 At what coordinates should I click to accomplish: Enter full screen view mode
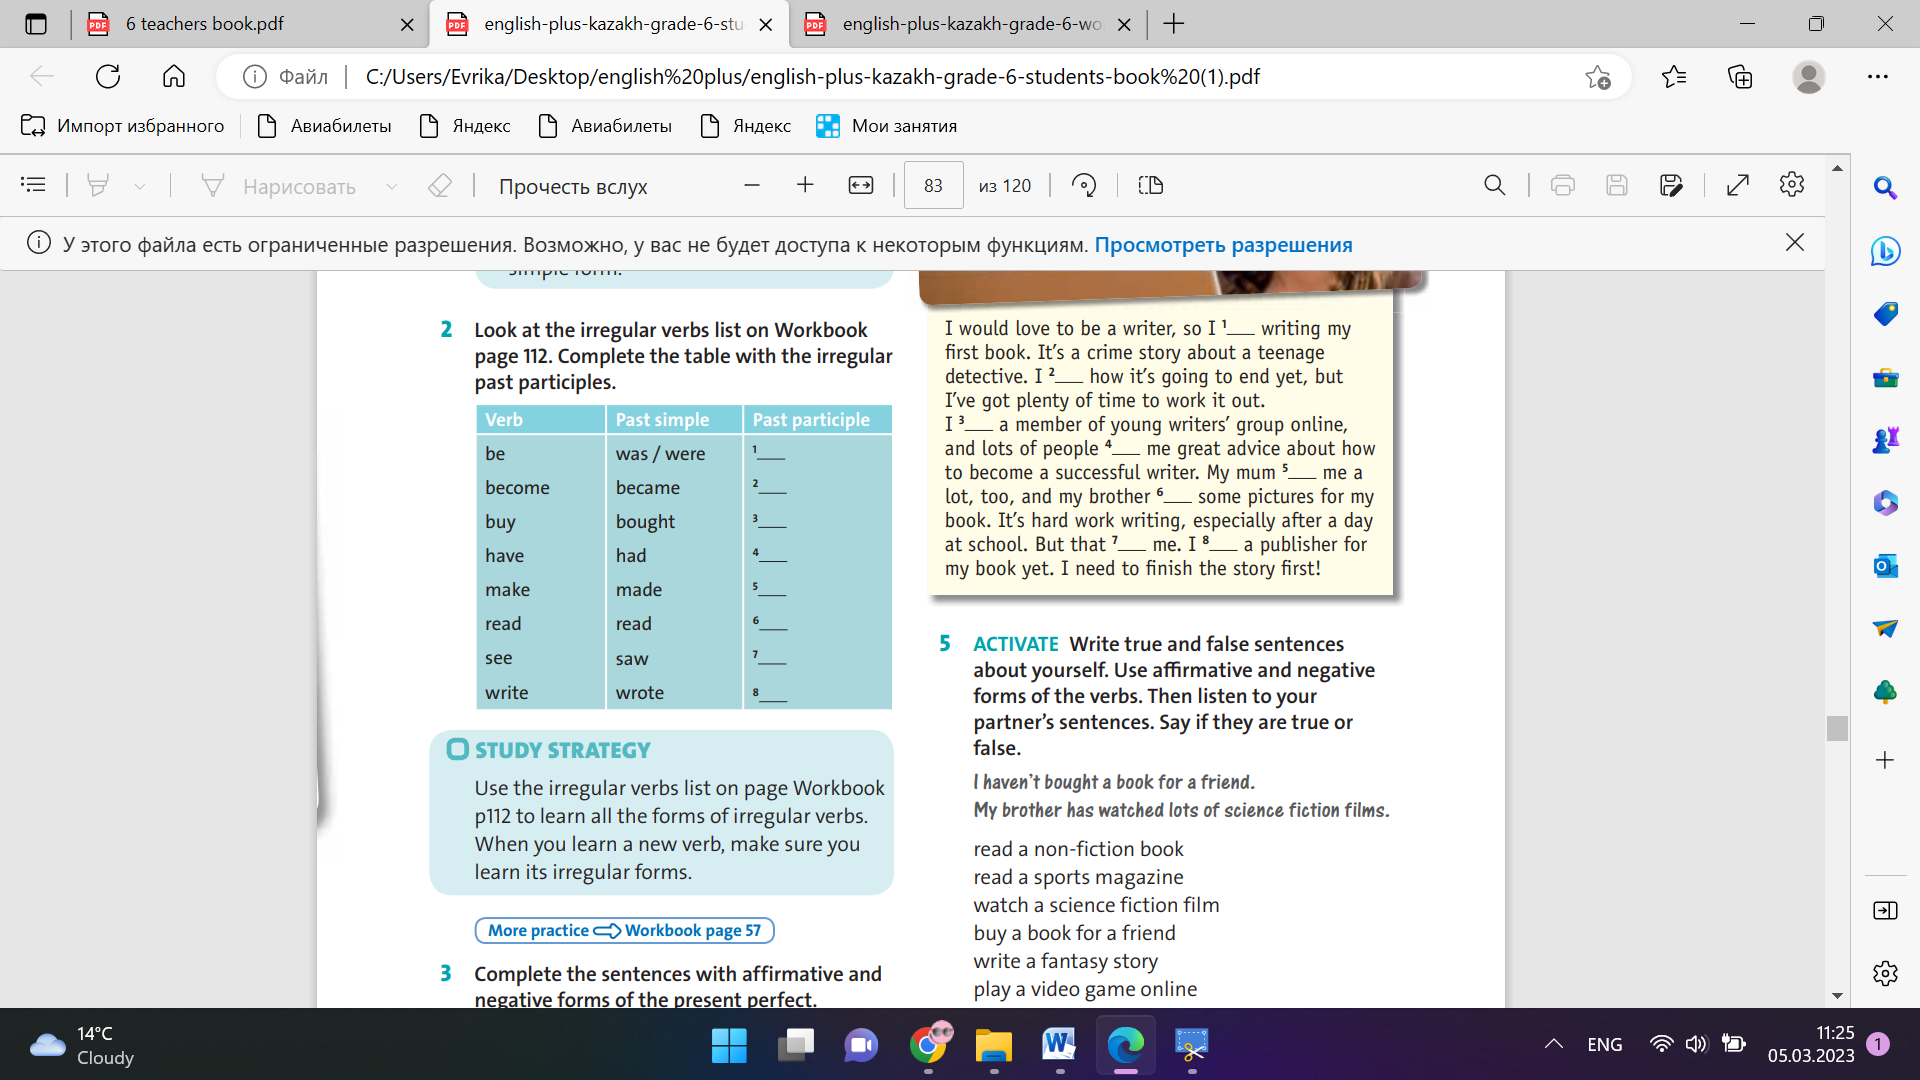(1738, 185)
